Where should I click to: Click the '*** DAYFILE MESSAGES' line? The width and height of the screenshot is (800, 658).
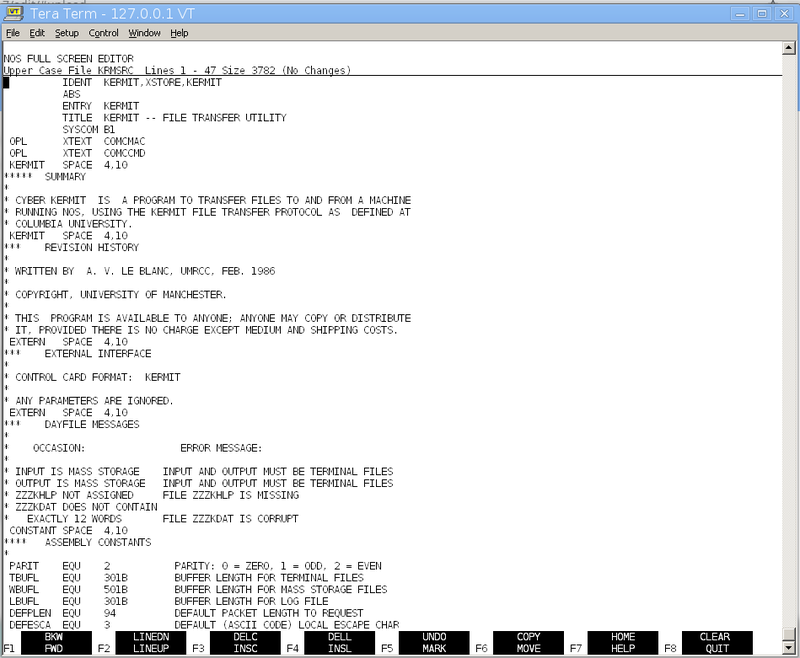coord(71,424)
